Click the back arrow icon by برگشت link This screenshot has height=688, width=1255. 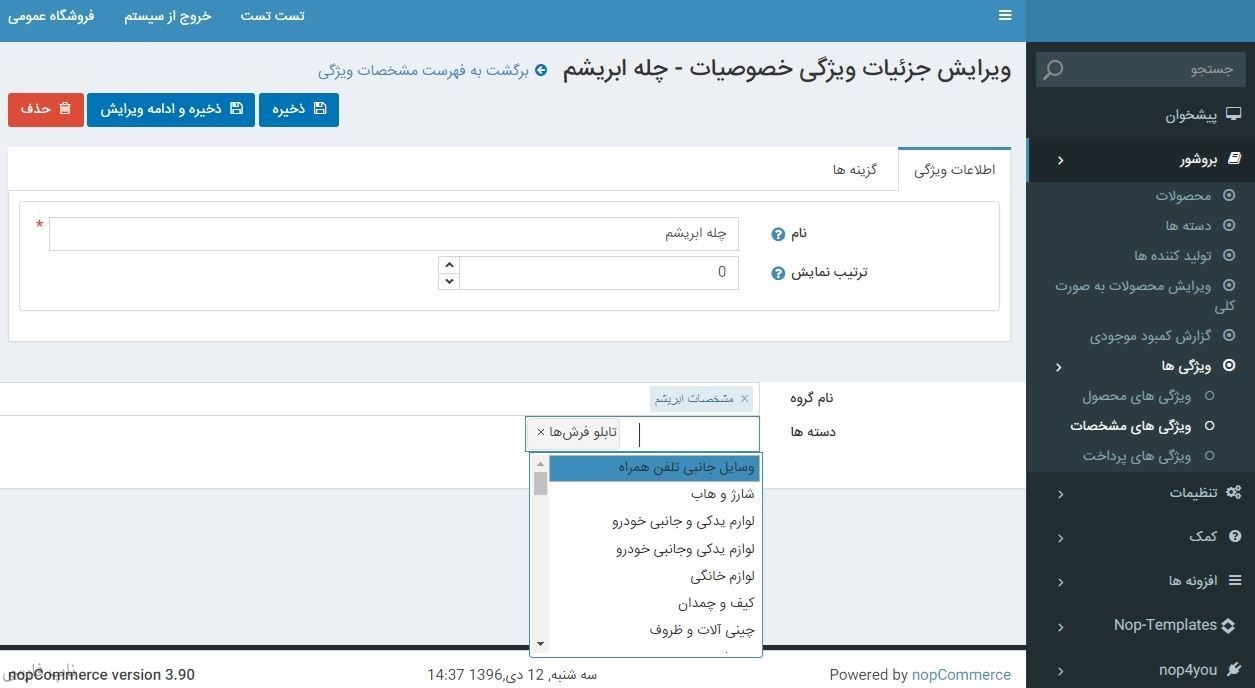tap(541, 71)
